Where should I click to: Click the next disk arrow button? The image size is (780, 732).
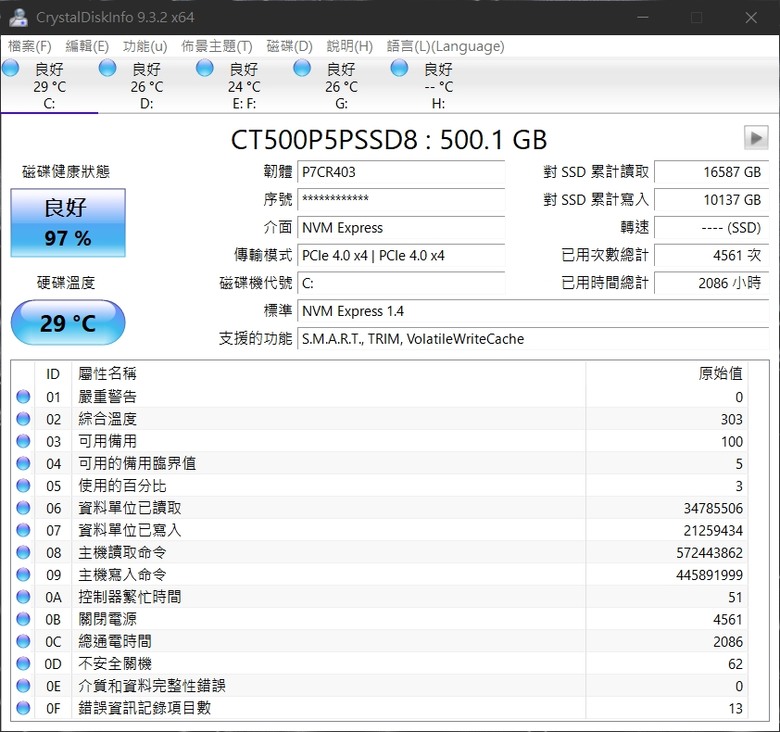(756, 138)
